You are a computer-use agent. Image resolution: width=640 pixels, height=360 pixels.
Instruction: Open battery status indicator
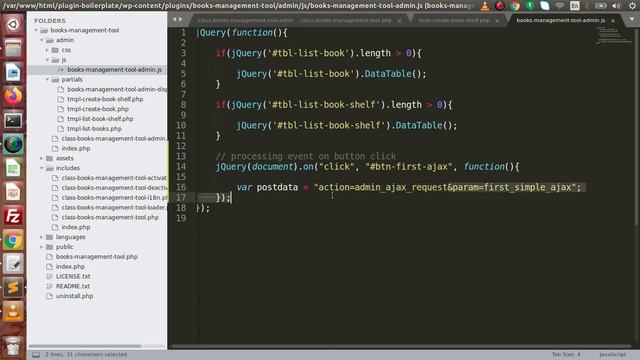(x=600, y=6)
